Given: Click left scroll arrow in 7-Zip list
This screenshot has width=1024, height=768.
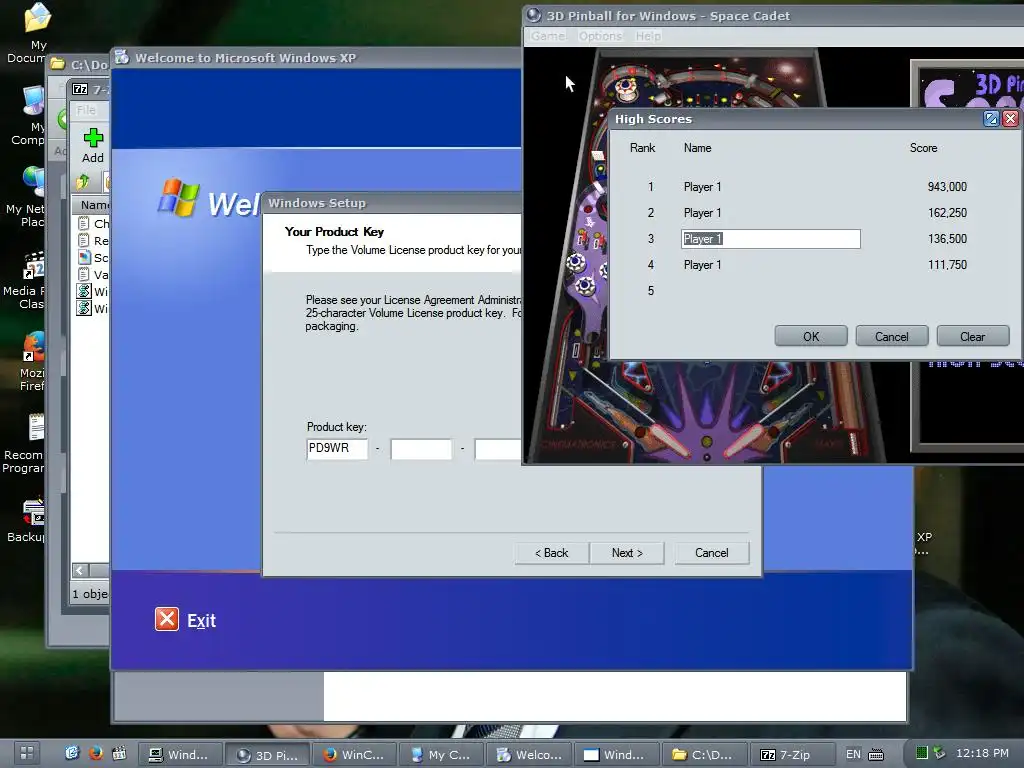Looking at the screenshot, I should 80,570.
